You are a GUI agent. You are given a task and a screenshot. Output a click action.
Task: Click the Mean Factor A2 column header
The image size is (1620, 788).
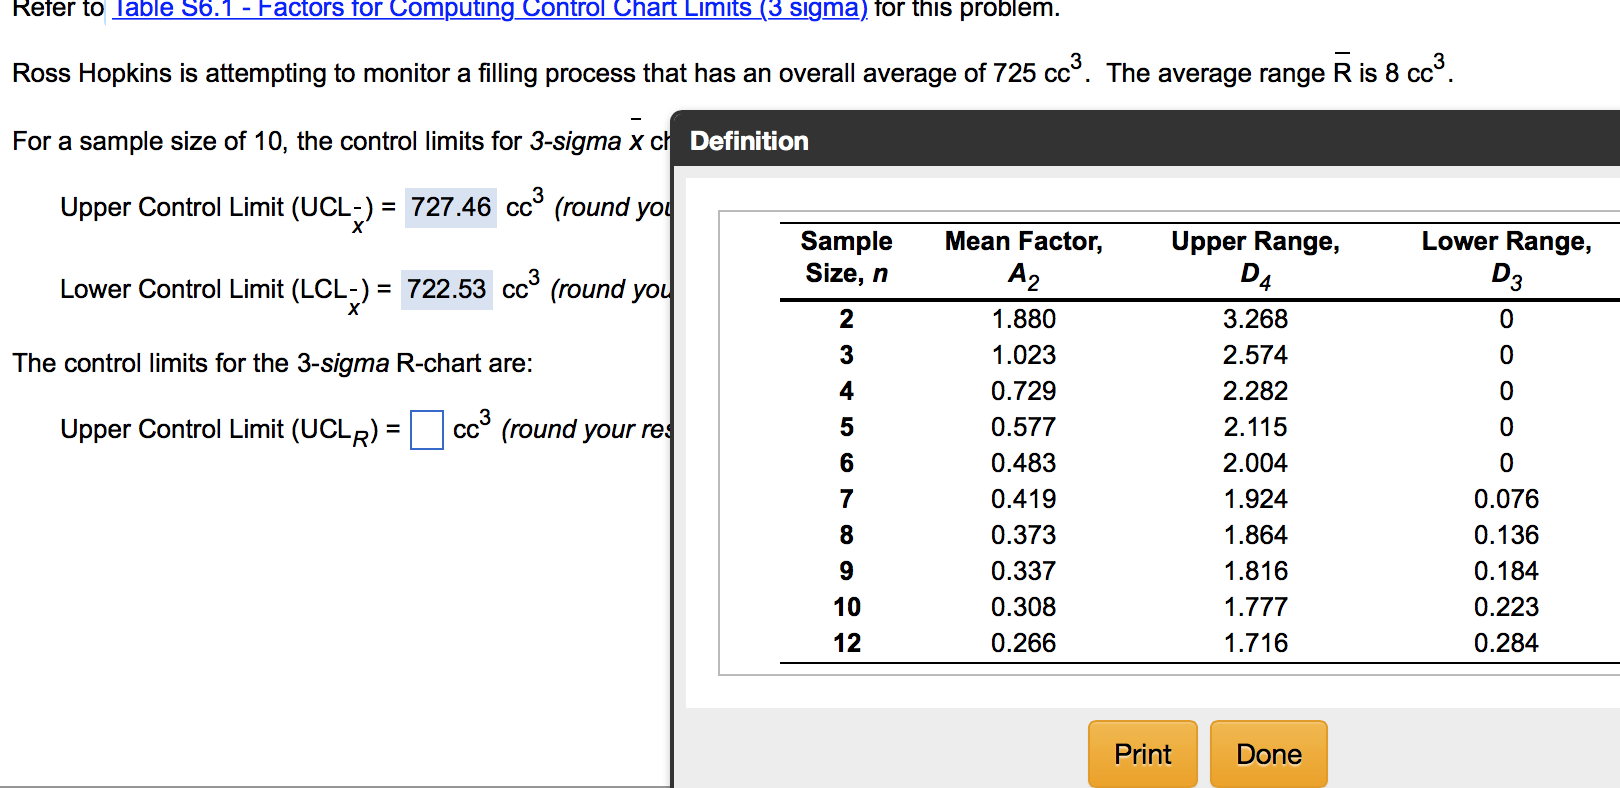tap(1023, 257)
